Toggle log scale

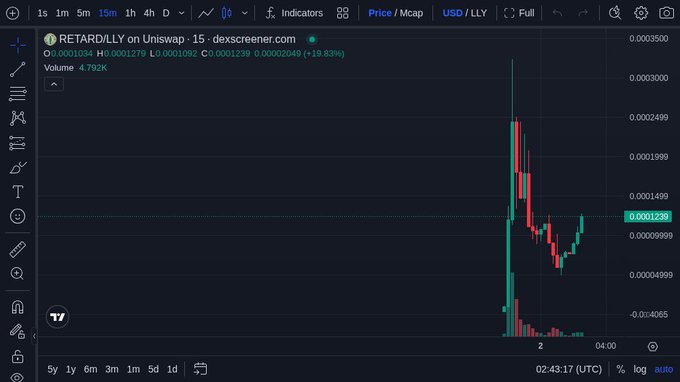pyautogui.click(x=640, y=369)
